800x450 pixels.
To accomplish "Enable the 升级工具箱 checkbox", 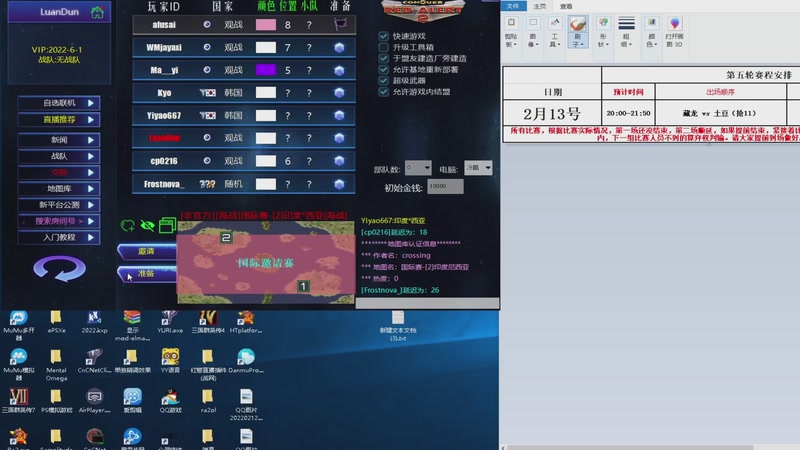I will (383, 47).
